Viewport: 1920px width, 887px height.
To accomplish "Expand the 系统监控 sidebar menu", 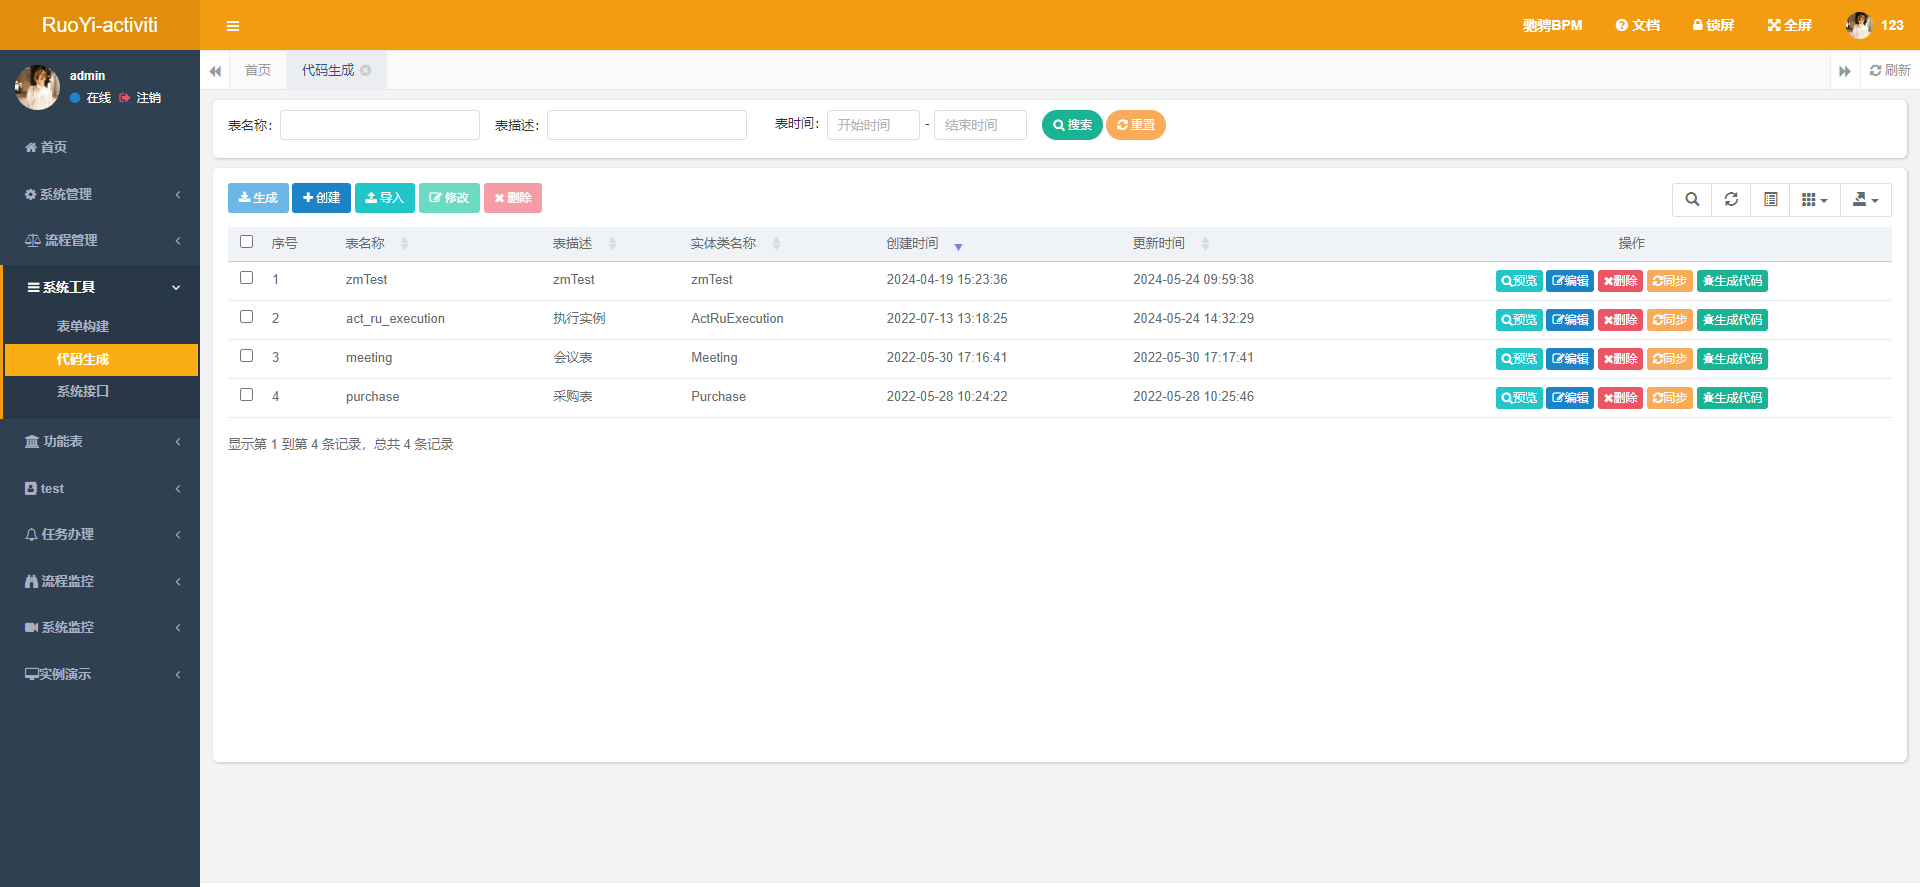I will coord(100,627).
